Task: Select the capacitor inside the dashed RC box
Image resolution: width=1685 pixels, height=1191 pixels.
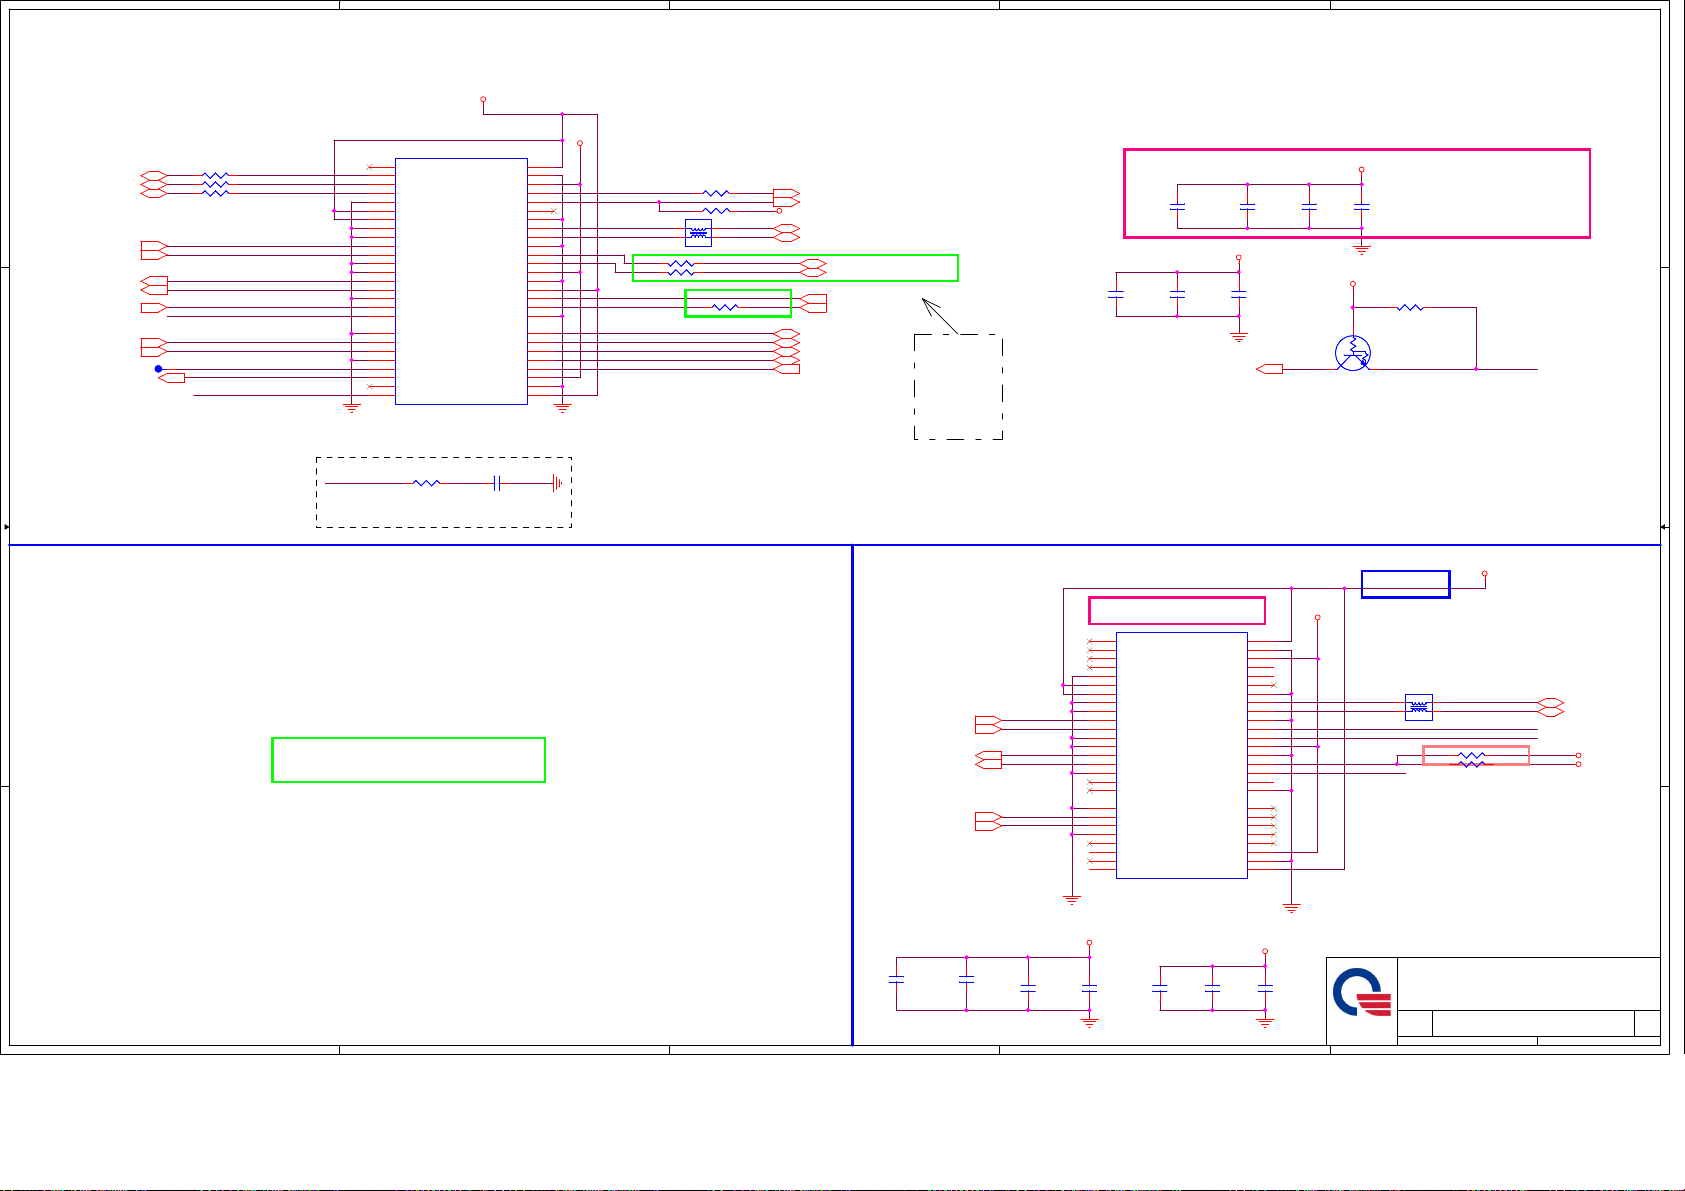Action: 496,483
